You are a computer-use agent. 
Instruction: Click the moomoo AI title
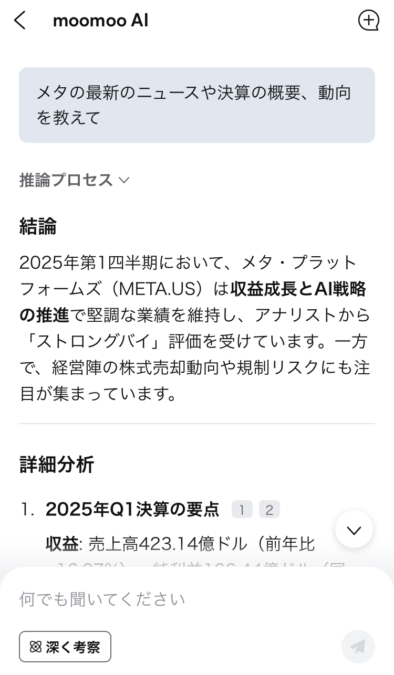[100, 20]
